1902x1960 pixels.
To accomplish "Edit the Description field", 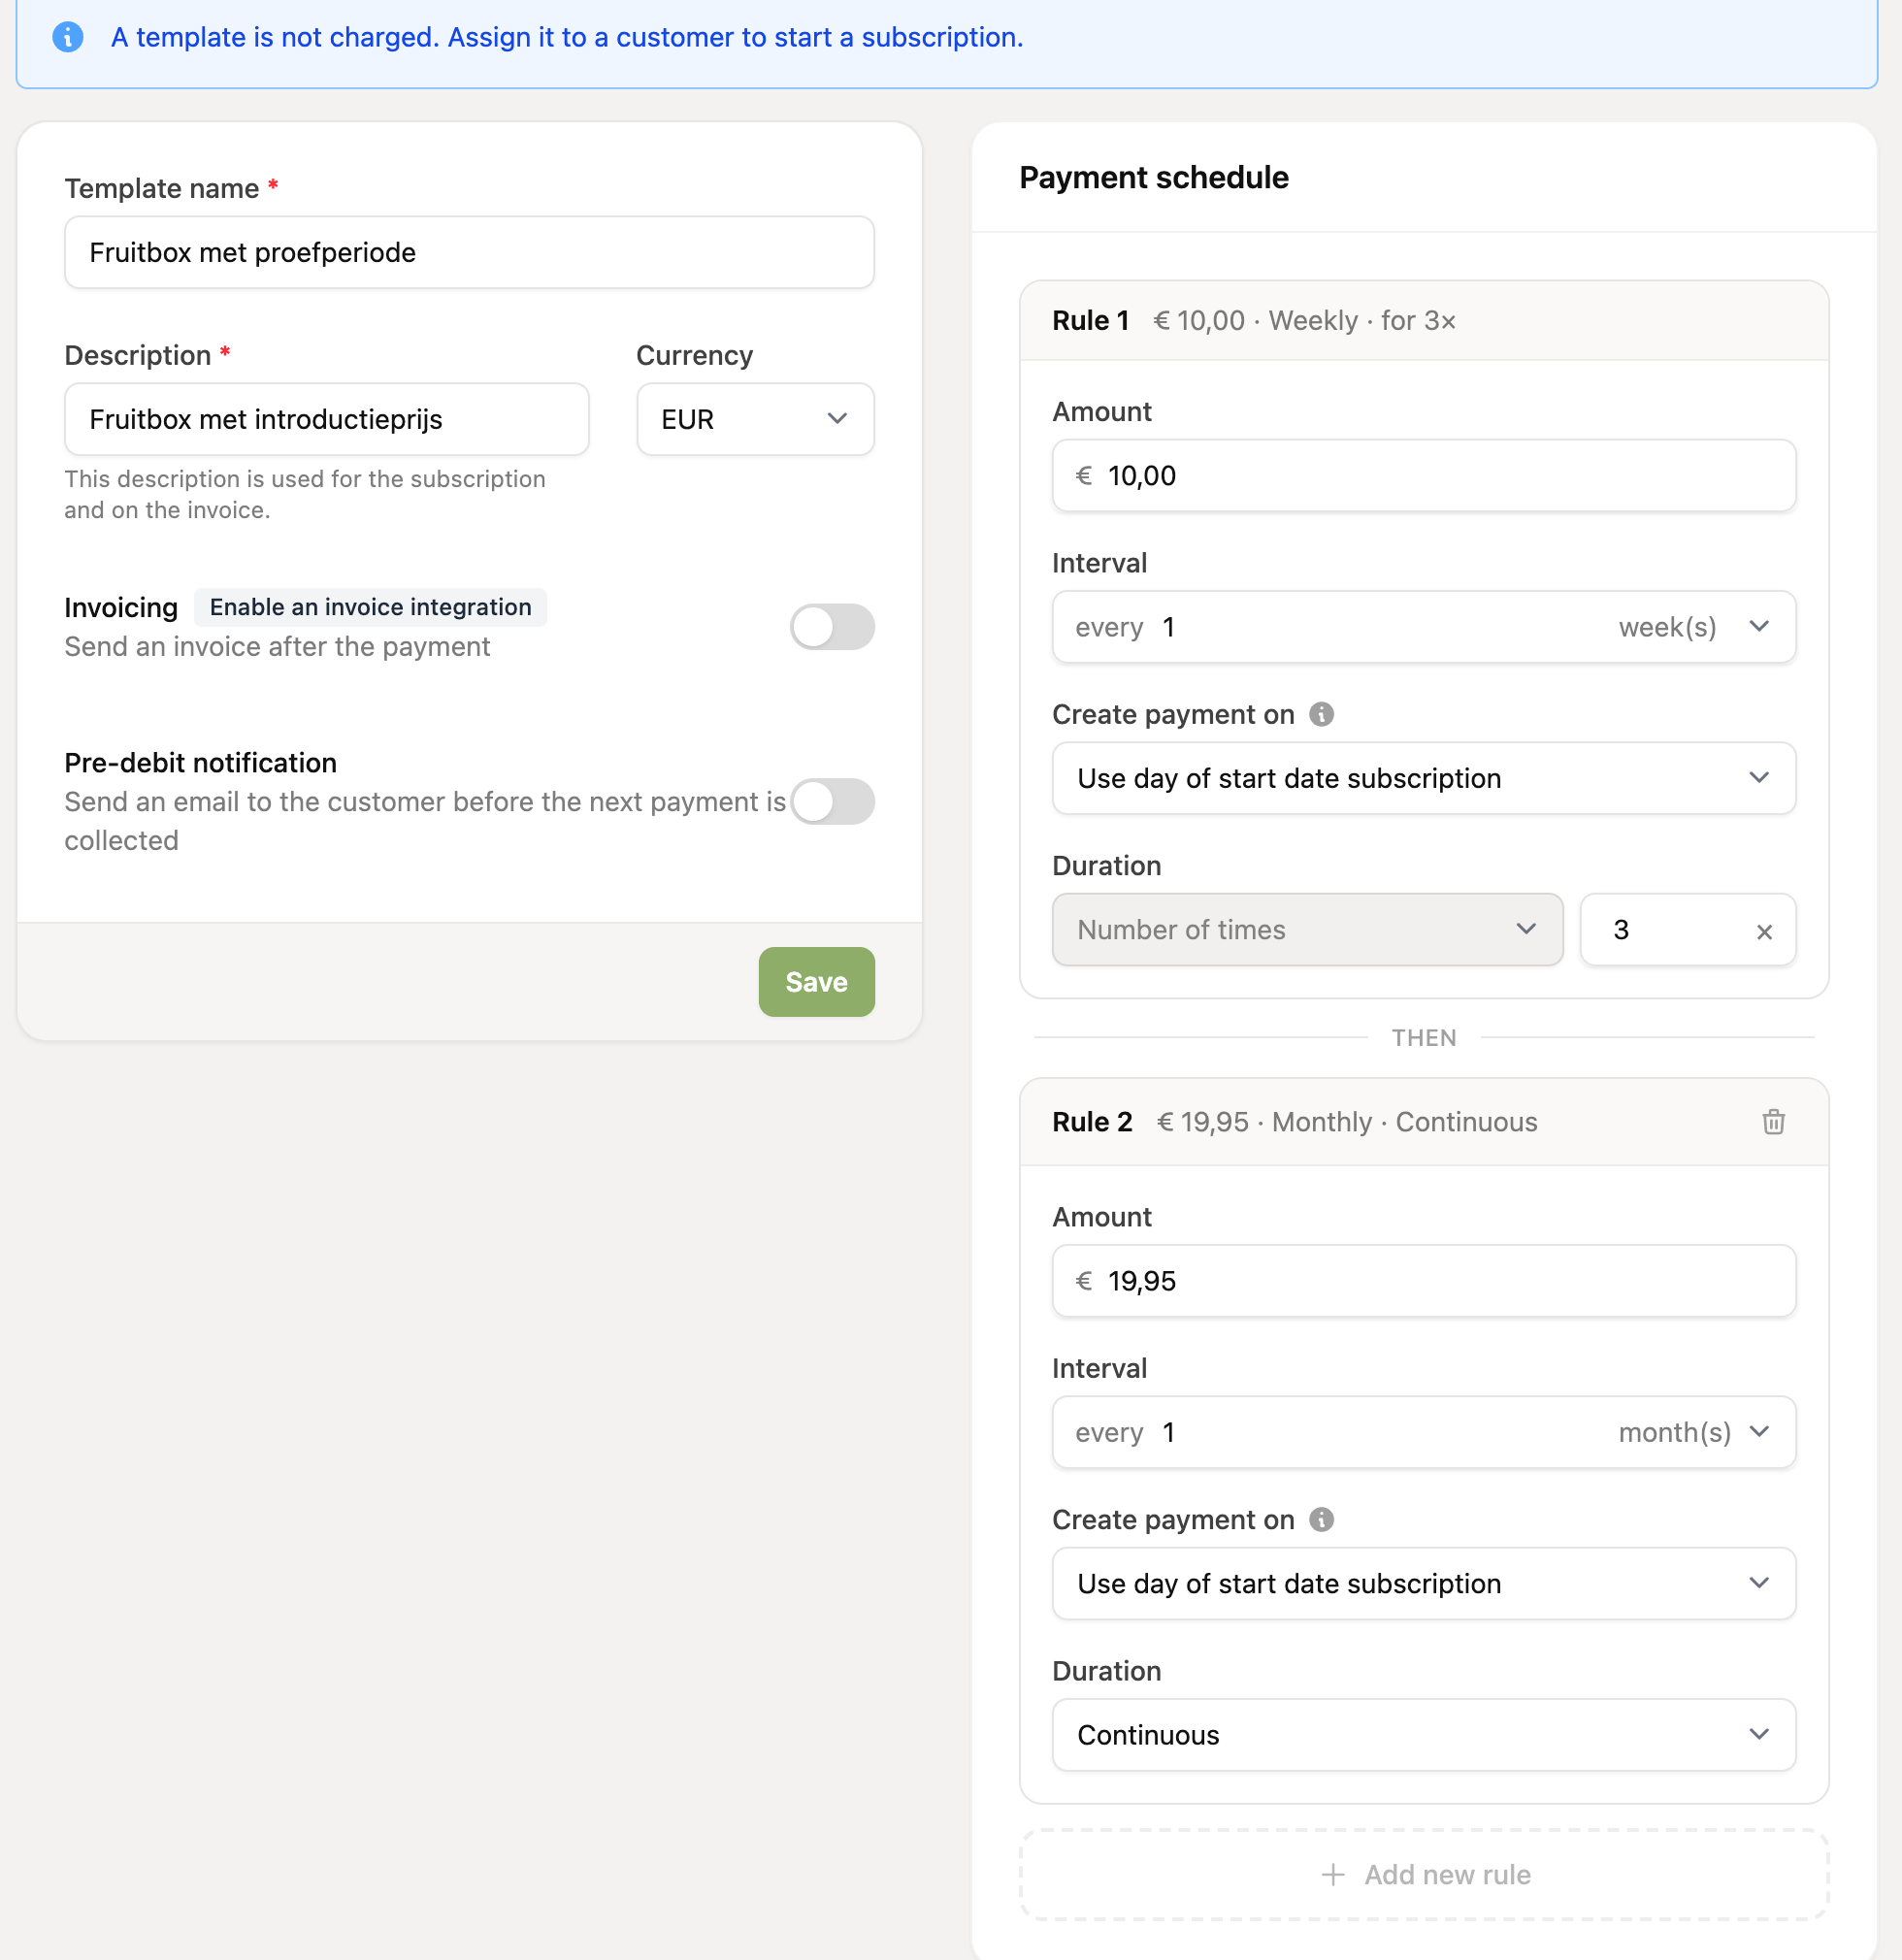I will [x=326, y=419].
